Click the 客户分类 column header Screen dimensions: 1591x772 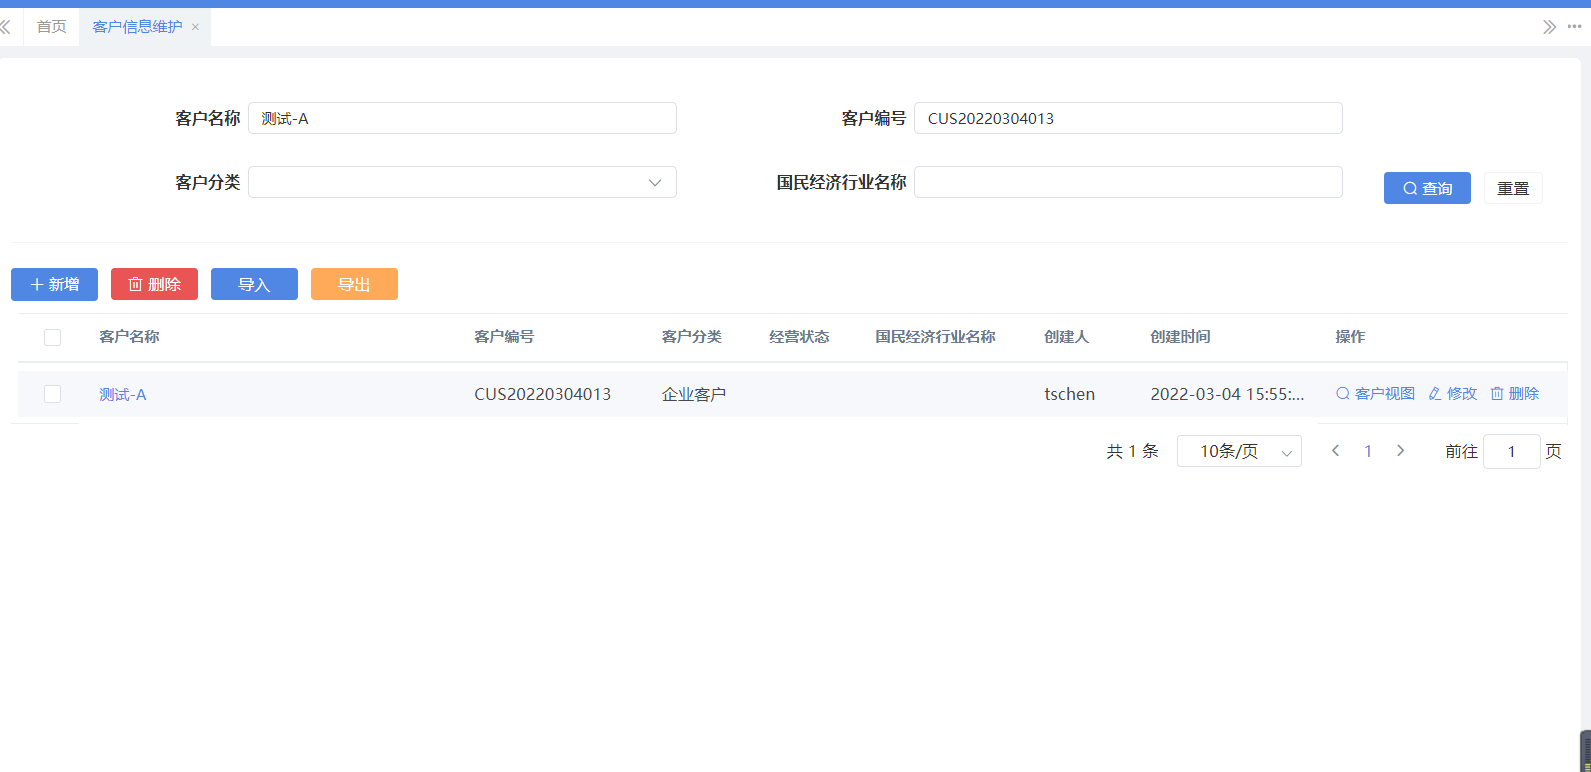pos(691,337)
